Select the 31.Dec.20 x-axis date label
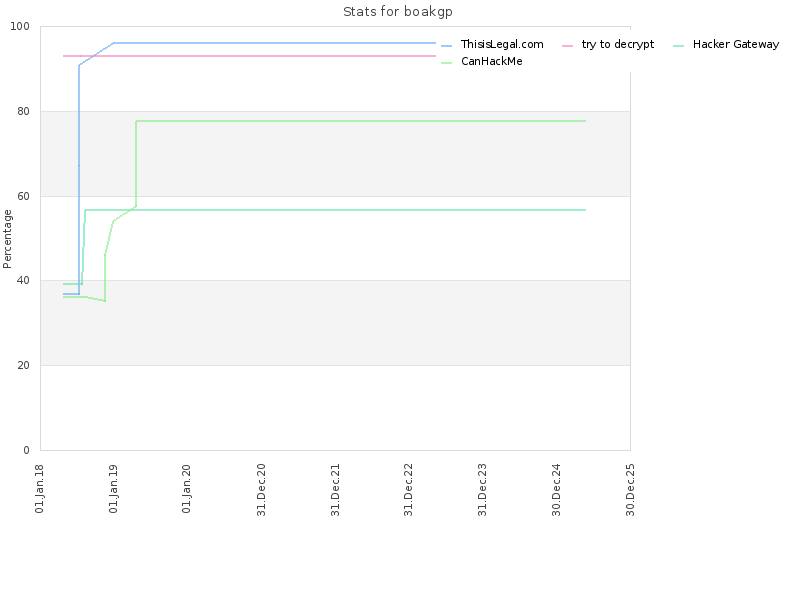 coord(261,490)
